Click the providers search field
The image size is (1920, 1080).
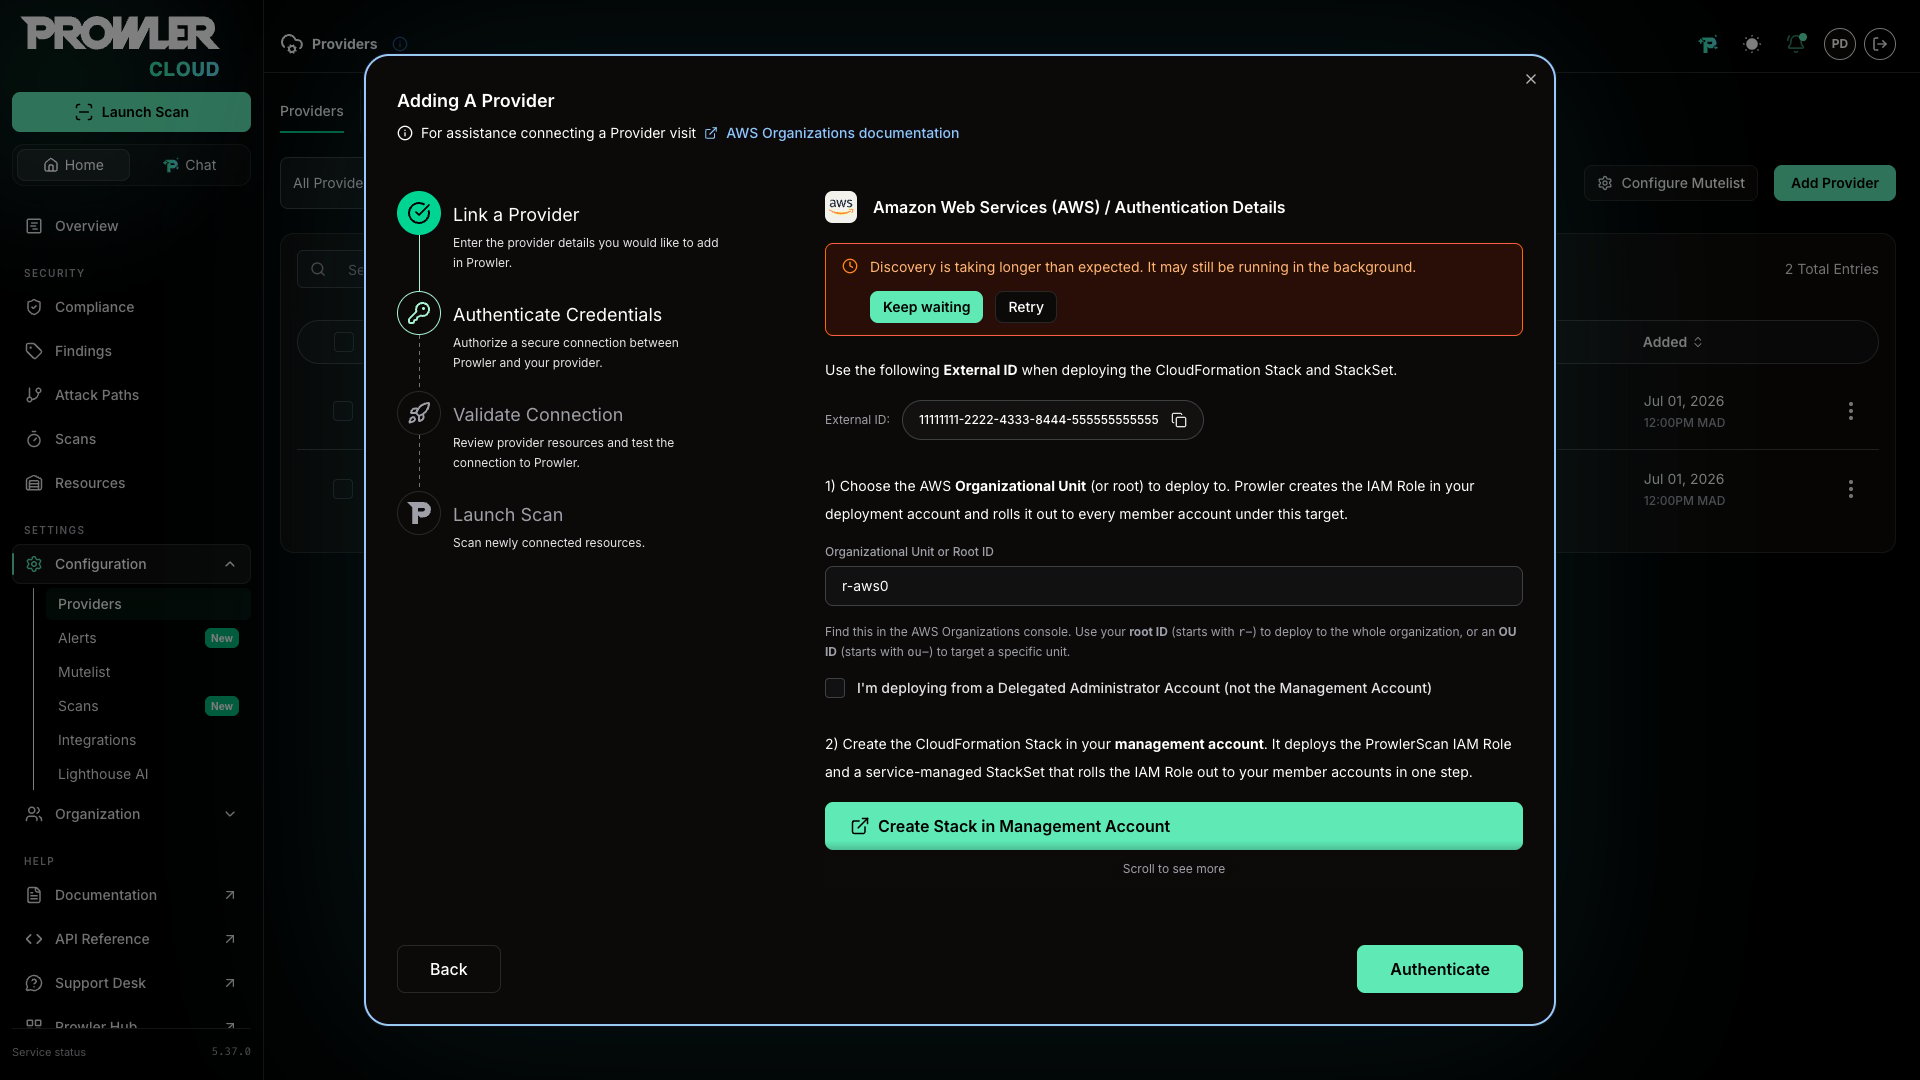(332, 269)
